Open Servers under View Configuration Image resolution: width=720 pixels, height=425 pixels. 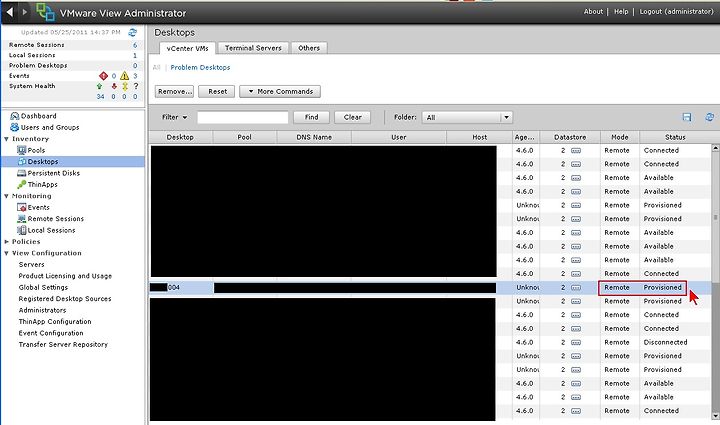pos(32,264)
